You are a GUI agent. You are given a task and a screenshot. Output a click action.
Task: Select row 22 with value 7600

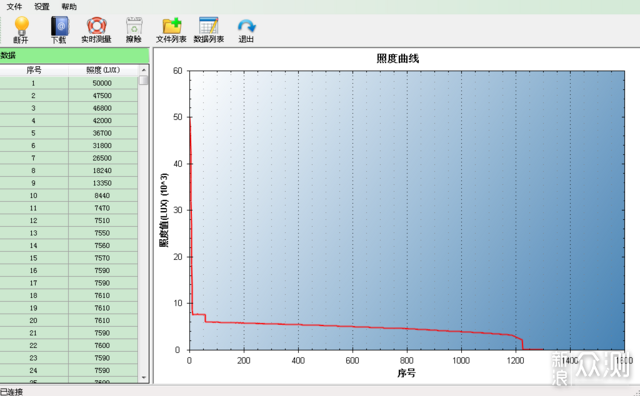click(69, 345)
